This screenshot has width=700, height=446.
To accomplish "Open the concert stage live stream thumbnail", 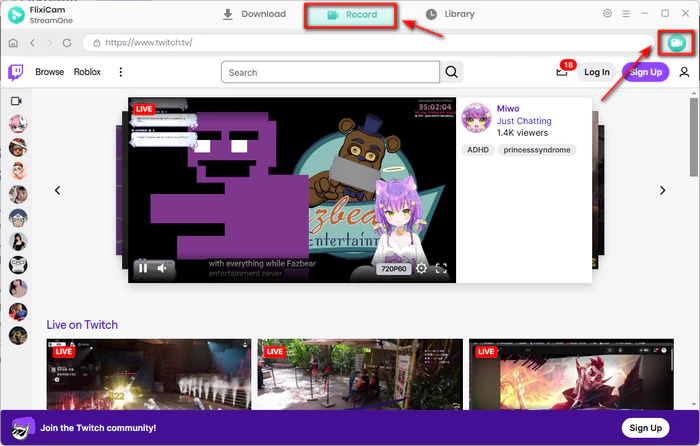I will 149,374.
